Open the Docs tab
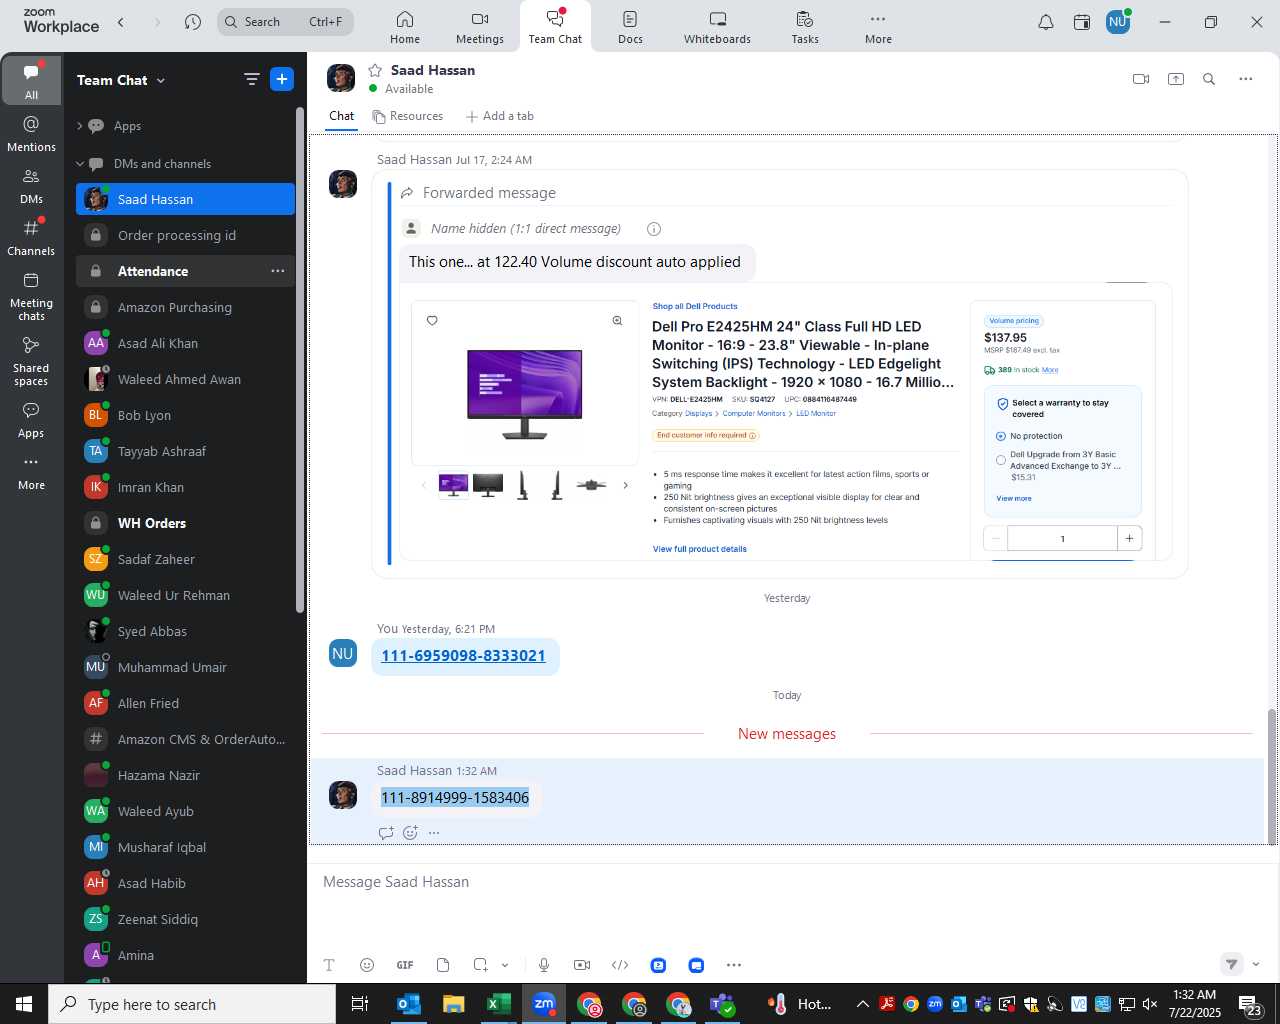This screenshot has width=1280, height=1024. [x=630, y=27]
